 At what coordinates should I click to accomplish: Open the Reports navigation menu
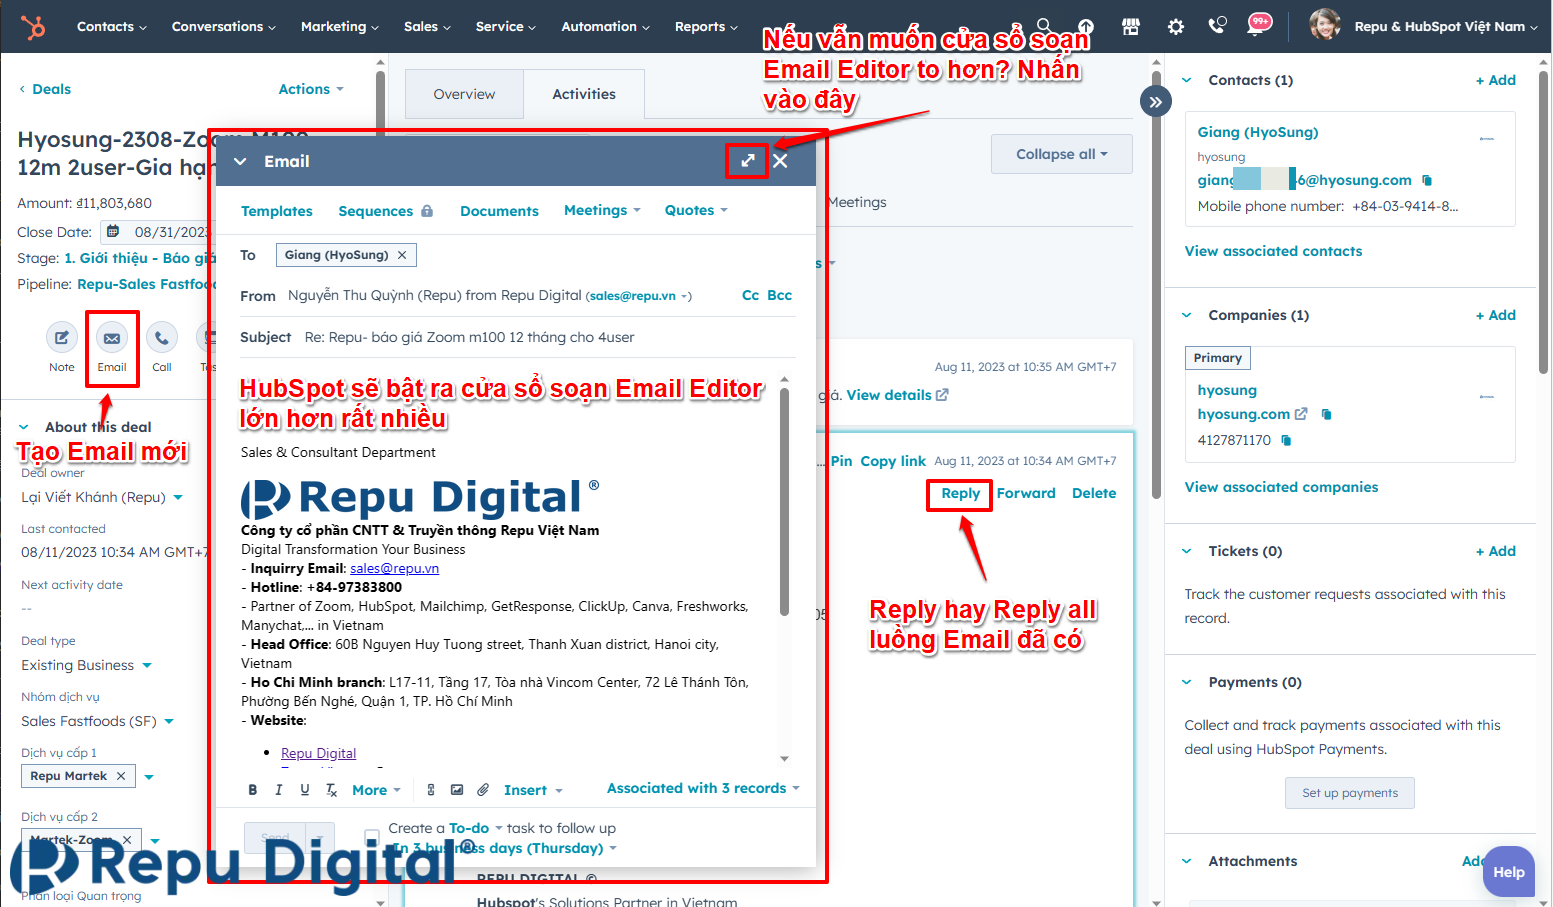[707, 27]
